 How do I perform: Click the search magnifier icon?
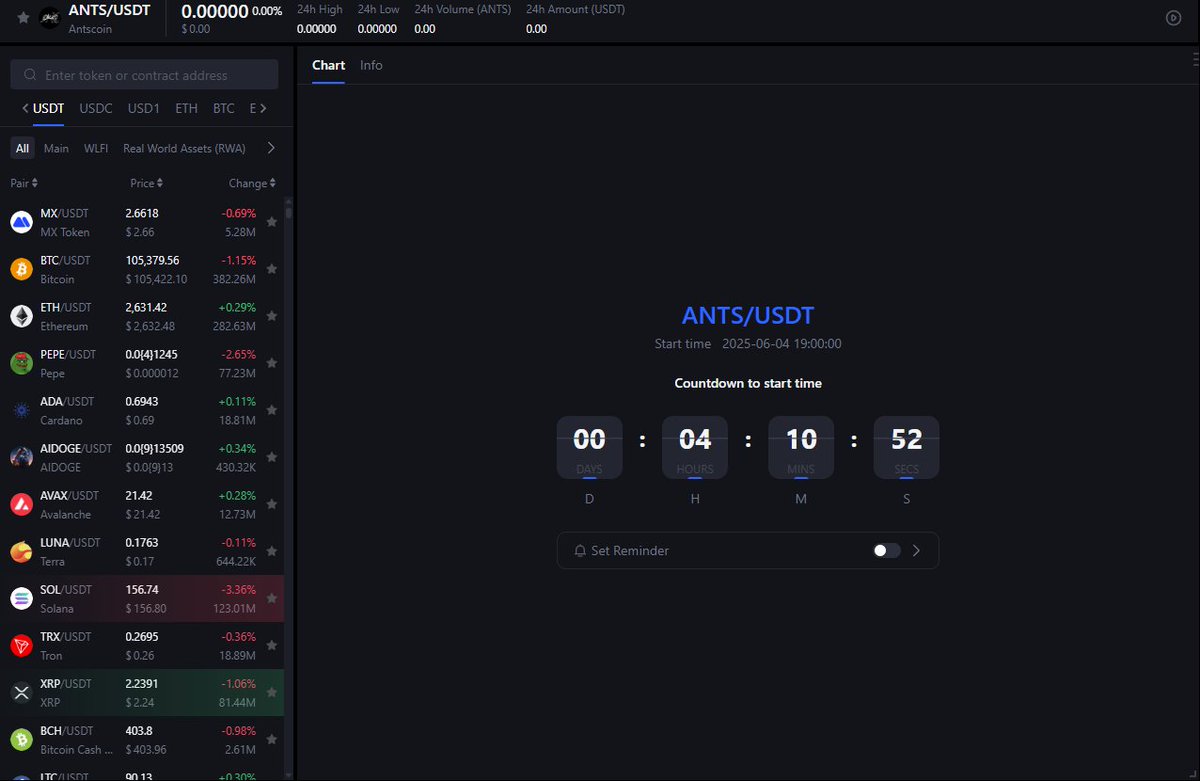pos(29,75)
